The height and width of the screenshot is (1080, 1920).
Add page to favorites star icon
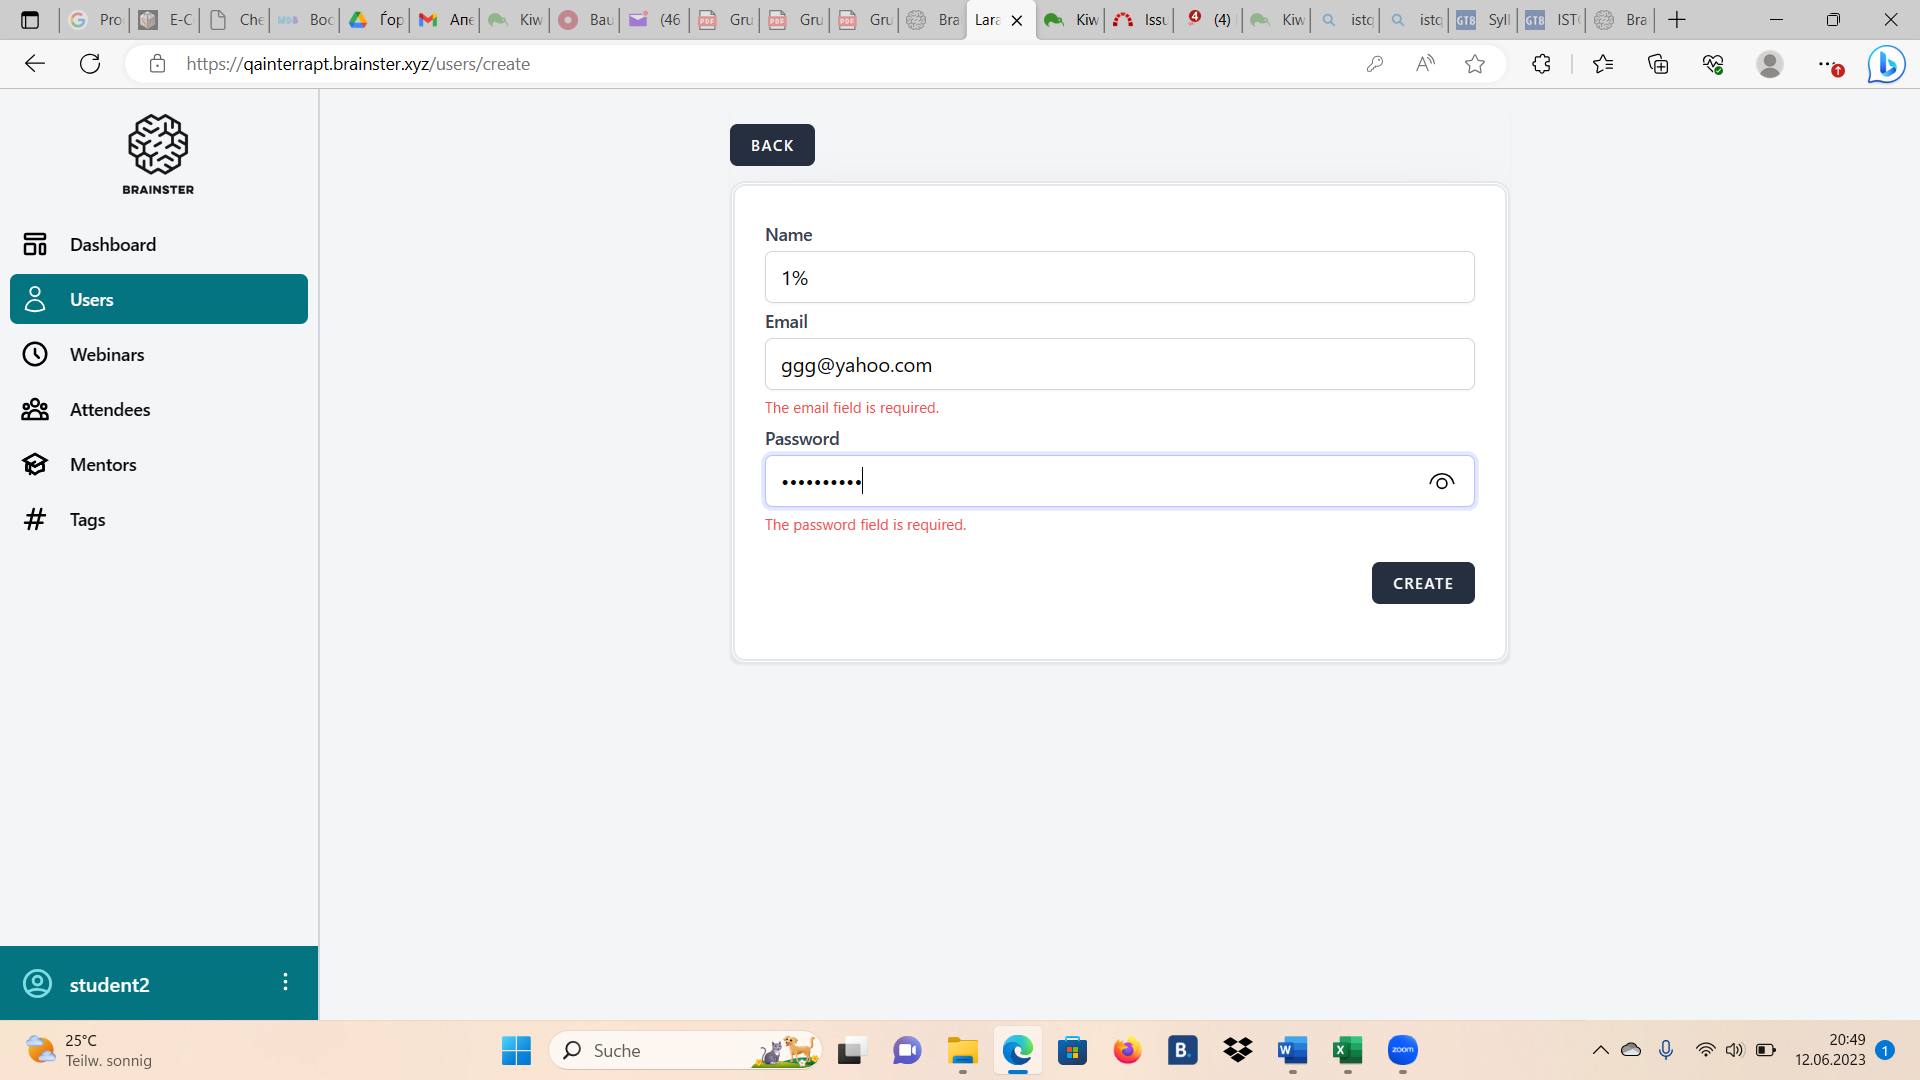point(1475,64)
